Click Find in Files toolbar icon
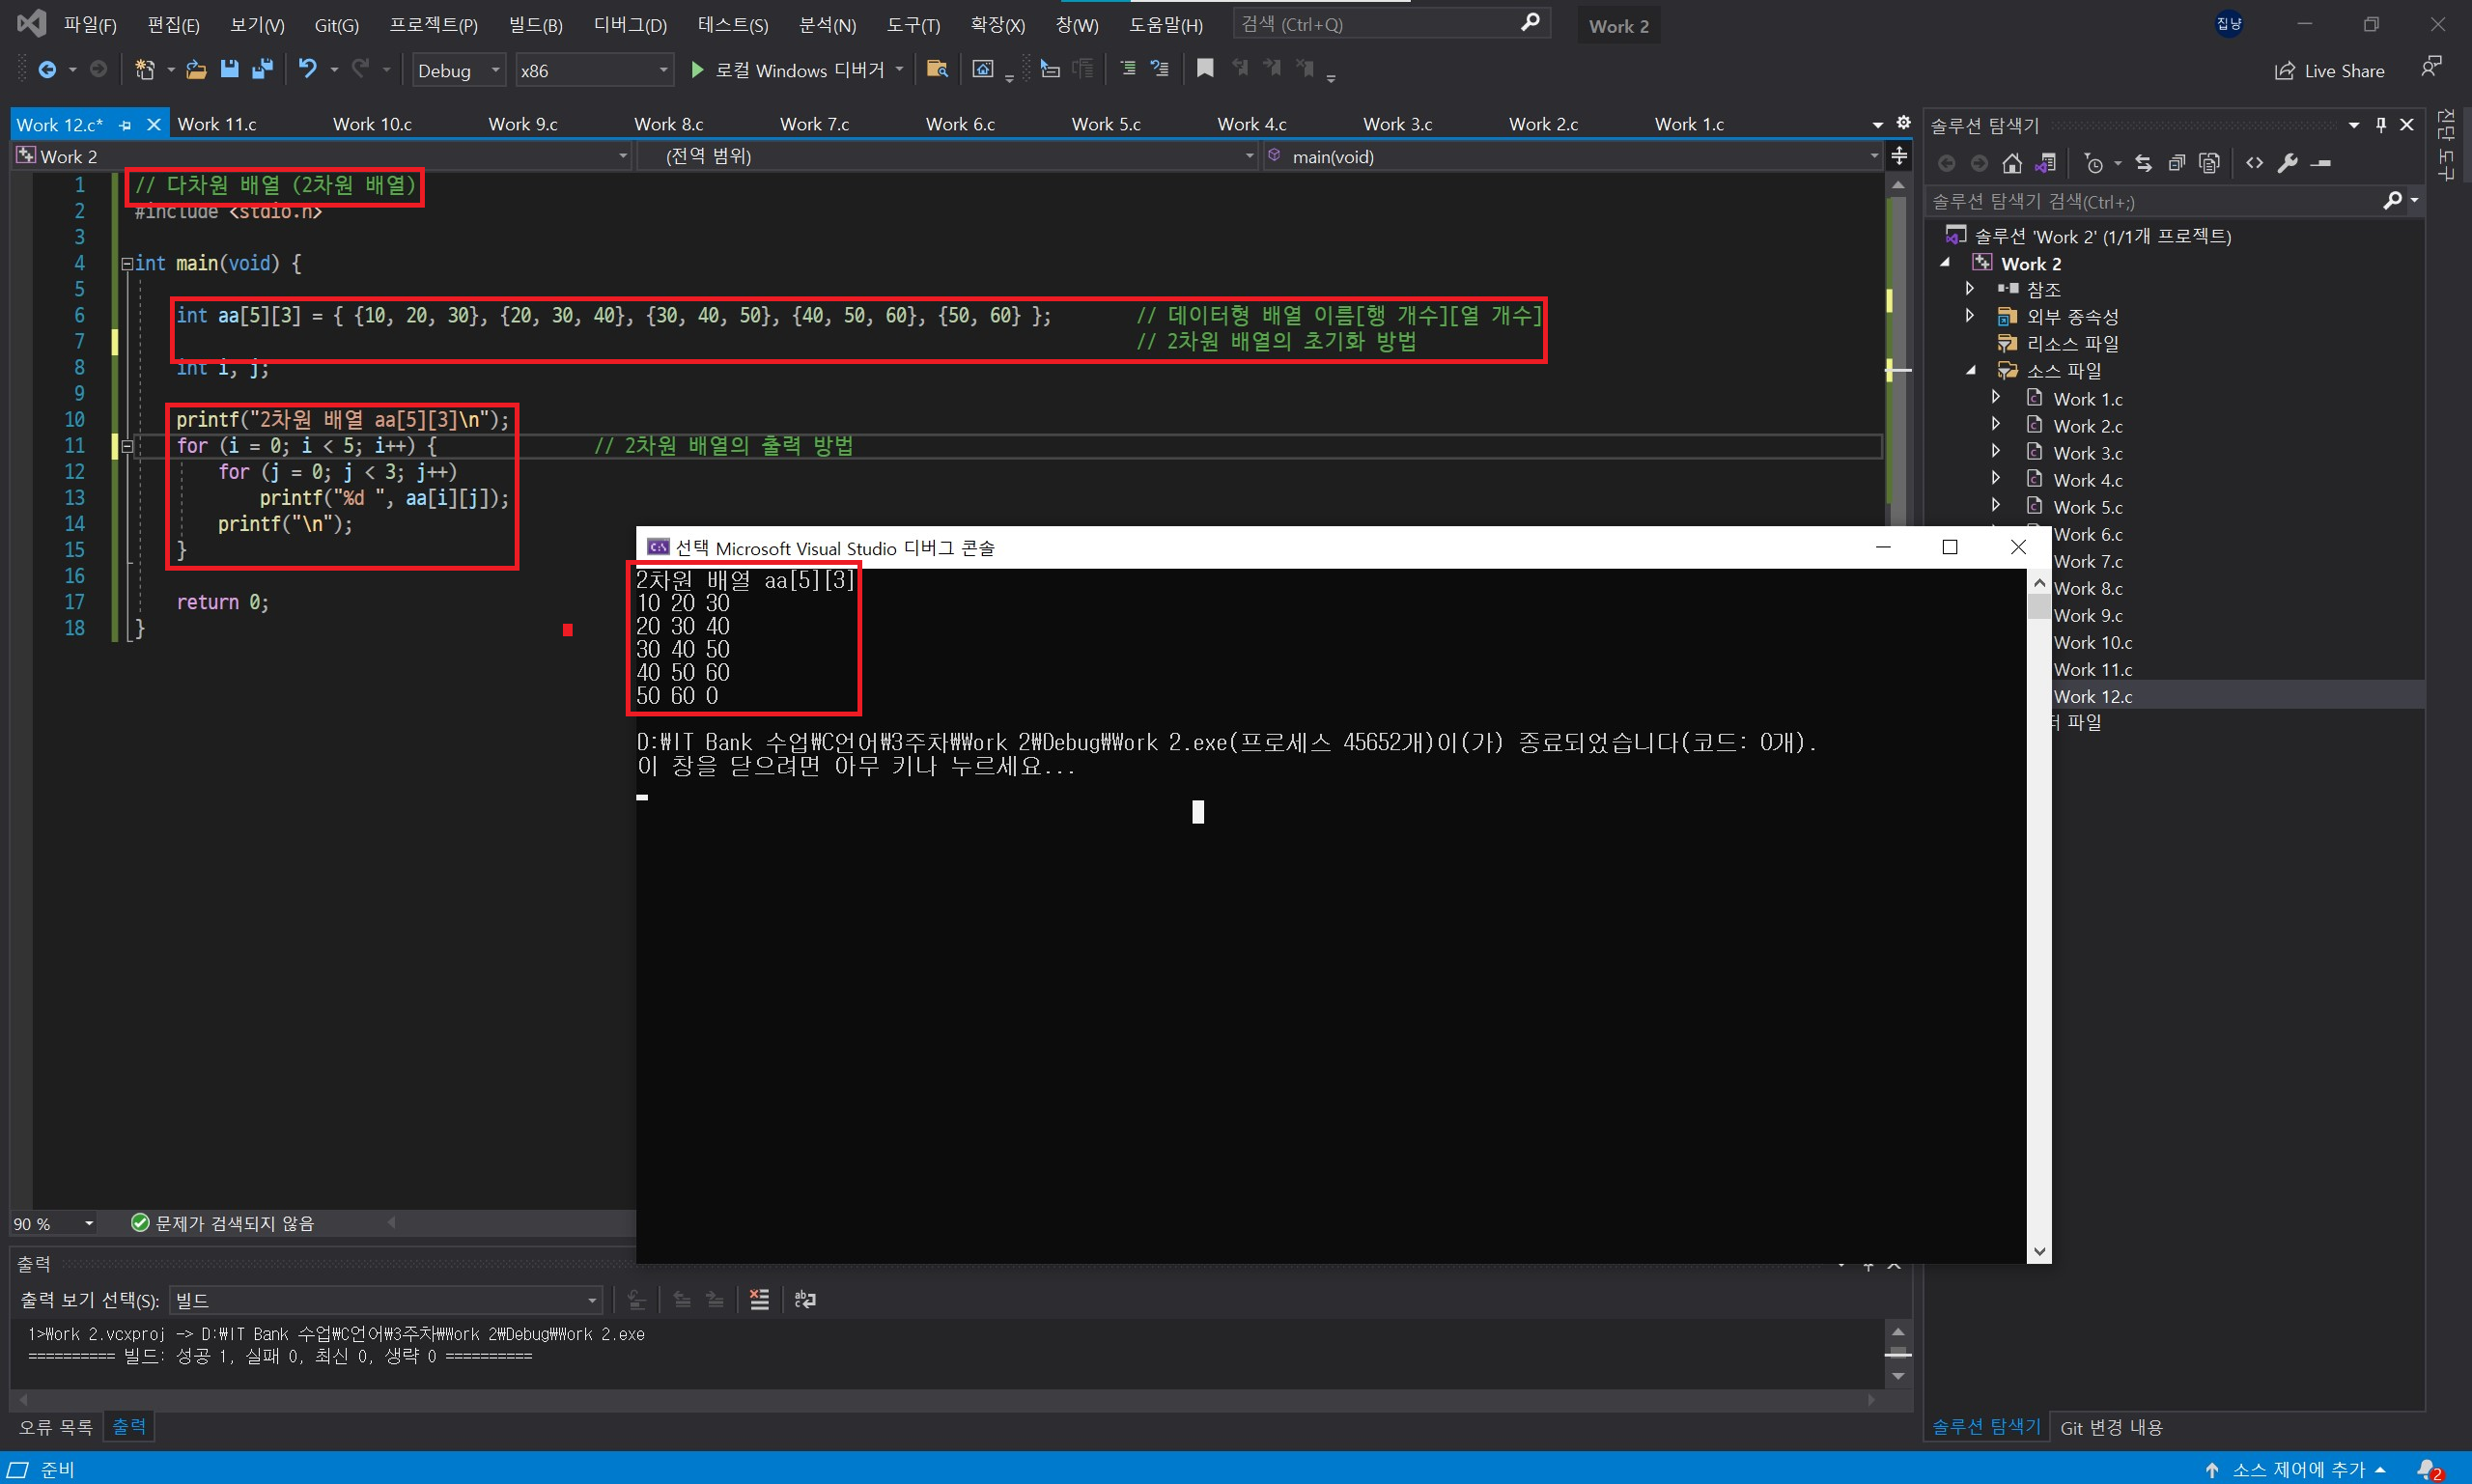The height and width of the screenshot is (1484, 2472). [937, 69]
